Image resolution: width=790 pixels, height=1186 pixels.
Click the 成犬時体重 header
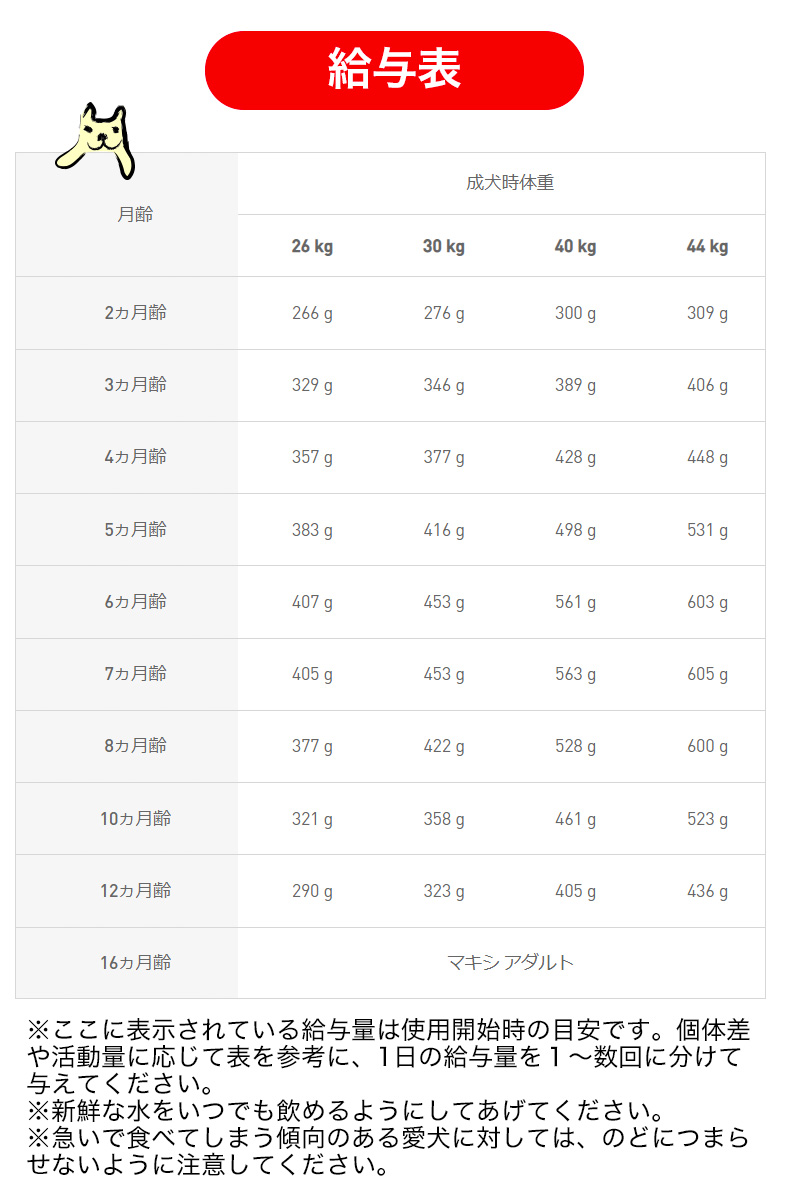point(510,183)
